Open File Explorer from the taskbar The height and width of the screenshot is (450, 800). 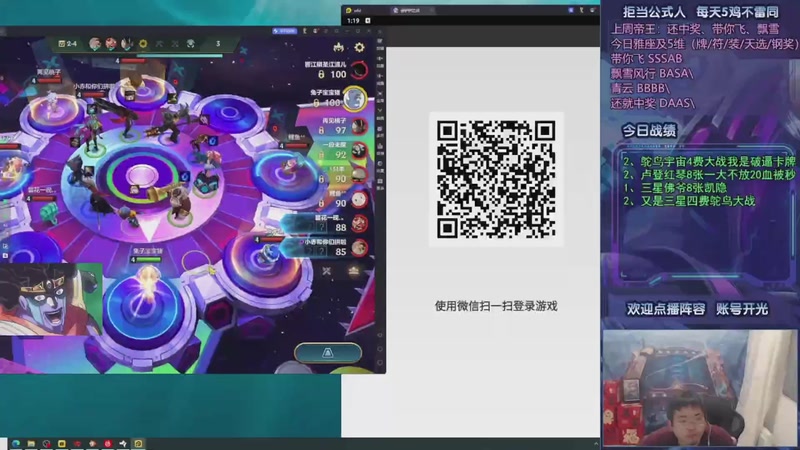[31, 444]
